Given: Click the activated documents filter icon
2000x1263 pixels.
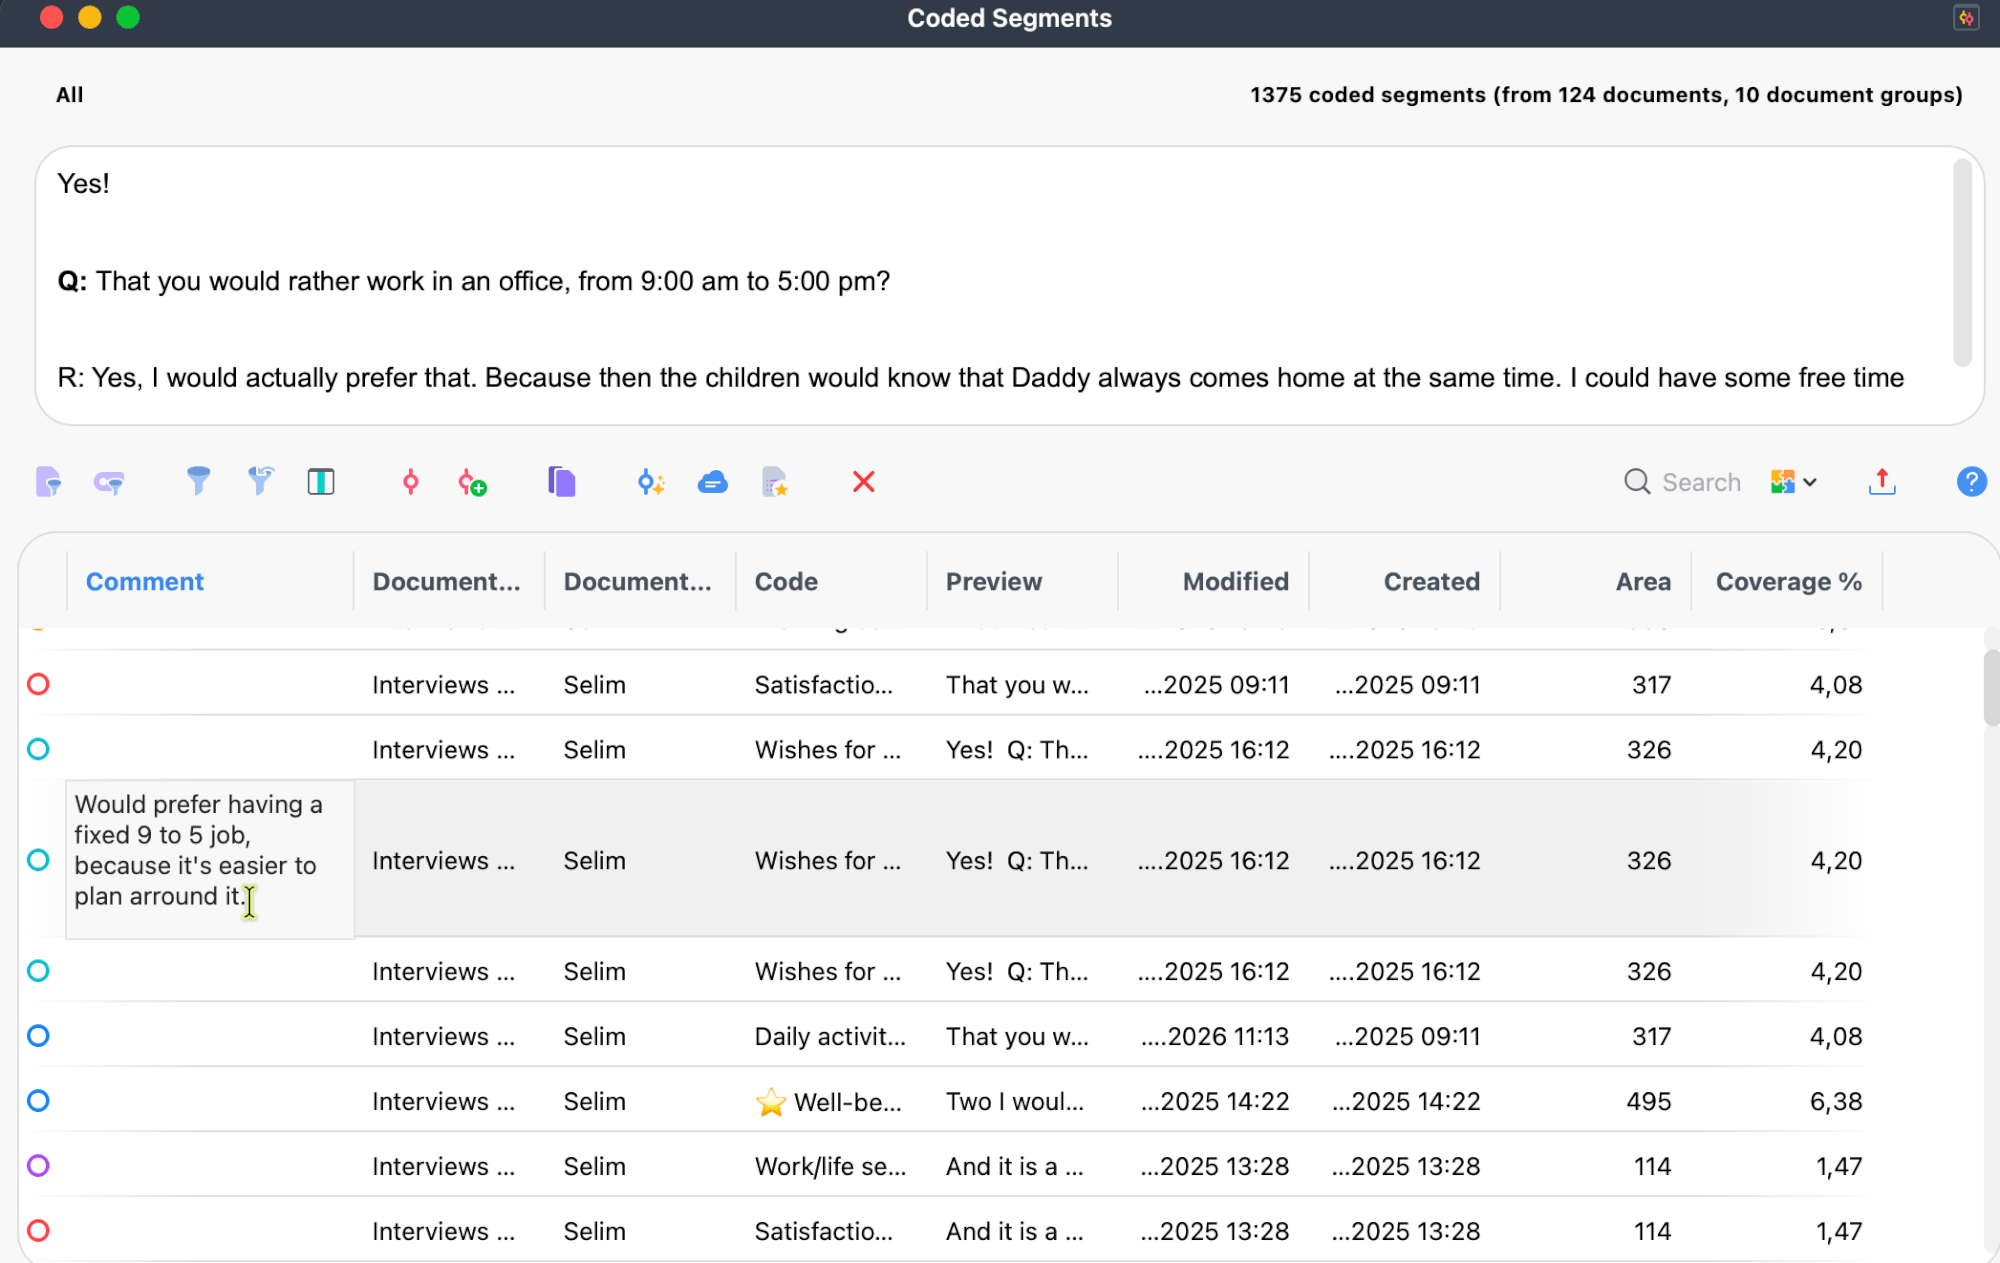Looking at the screenshot, I should [48, 482].
